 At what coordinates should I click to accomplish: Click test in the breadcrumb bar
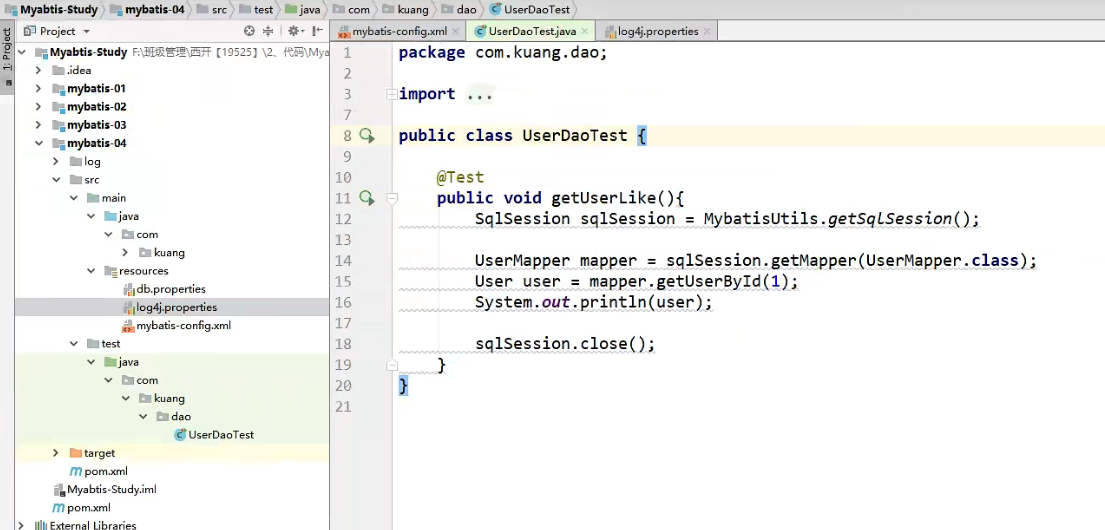coord(256,10)
